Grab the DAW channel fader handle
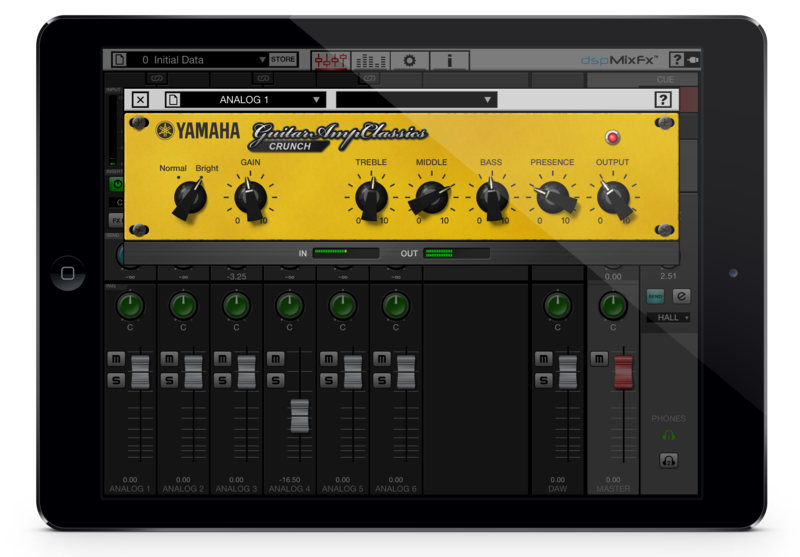This screenshot has width=800, height=557. tap(568, 372)
